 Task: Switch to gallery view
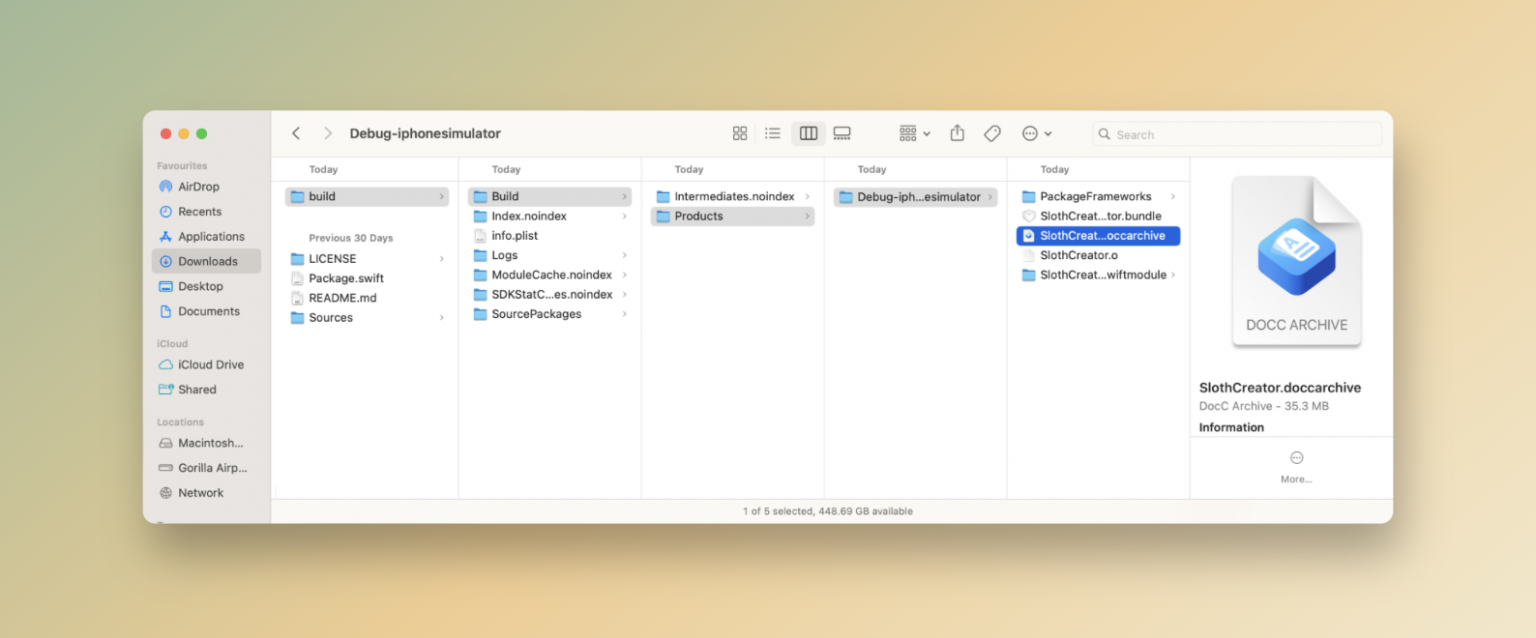coord(841,132)
